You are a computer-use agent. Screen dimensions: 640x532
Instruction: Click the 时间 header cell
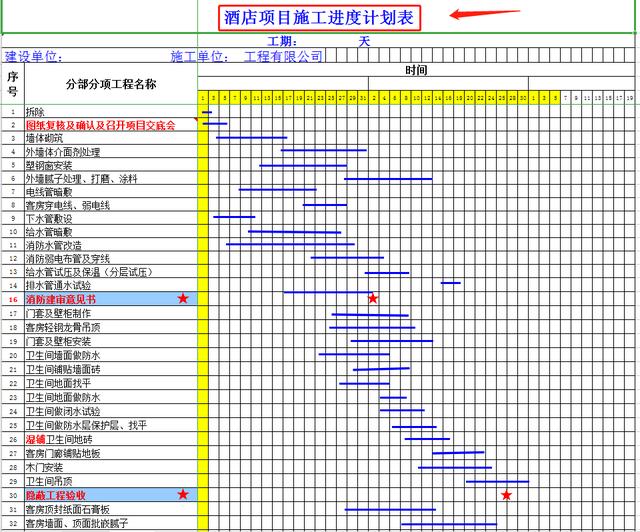click(x=416, y=70)
